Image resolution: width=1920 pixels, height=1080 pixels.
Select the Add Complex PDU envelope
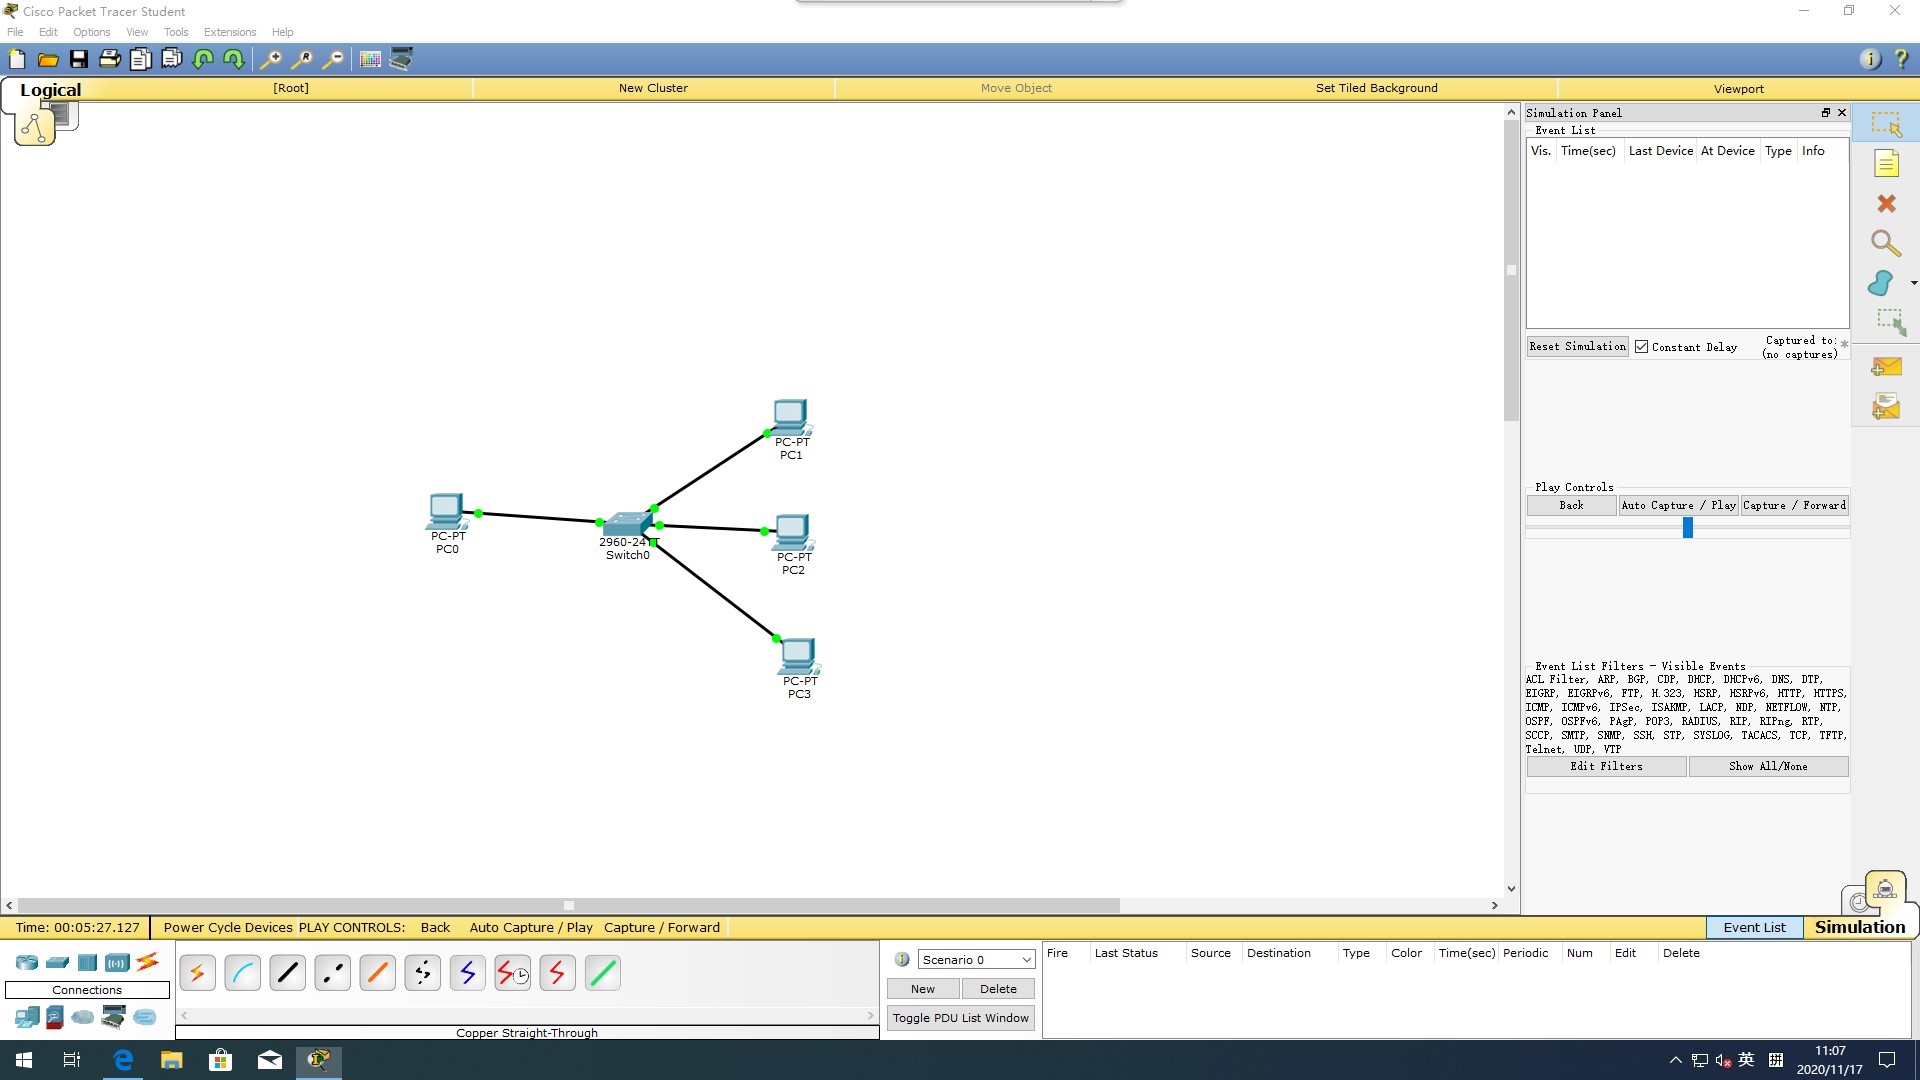(1886, 407)
